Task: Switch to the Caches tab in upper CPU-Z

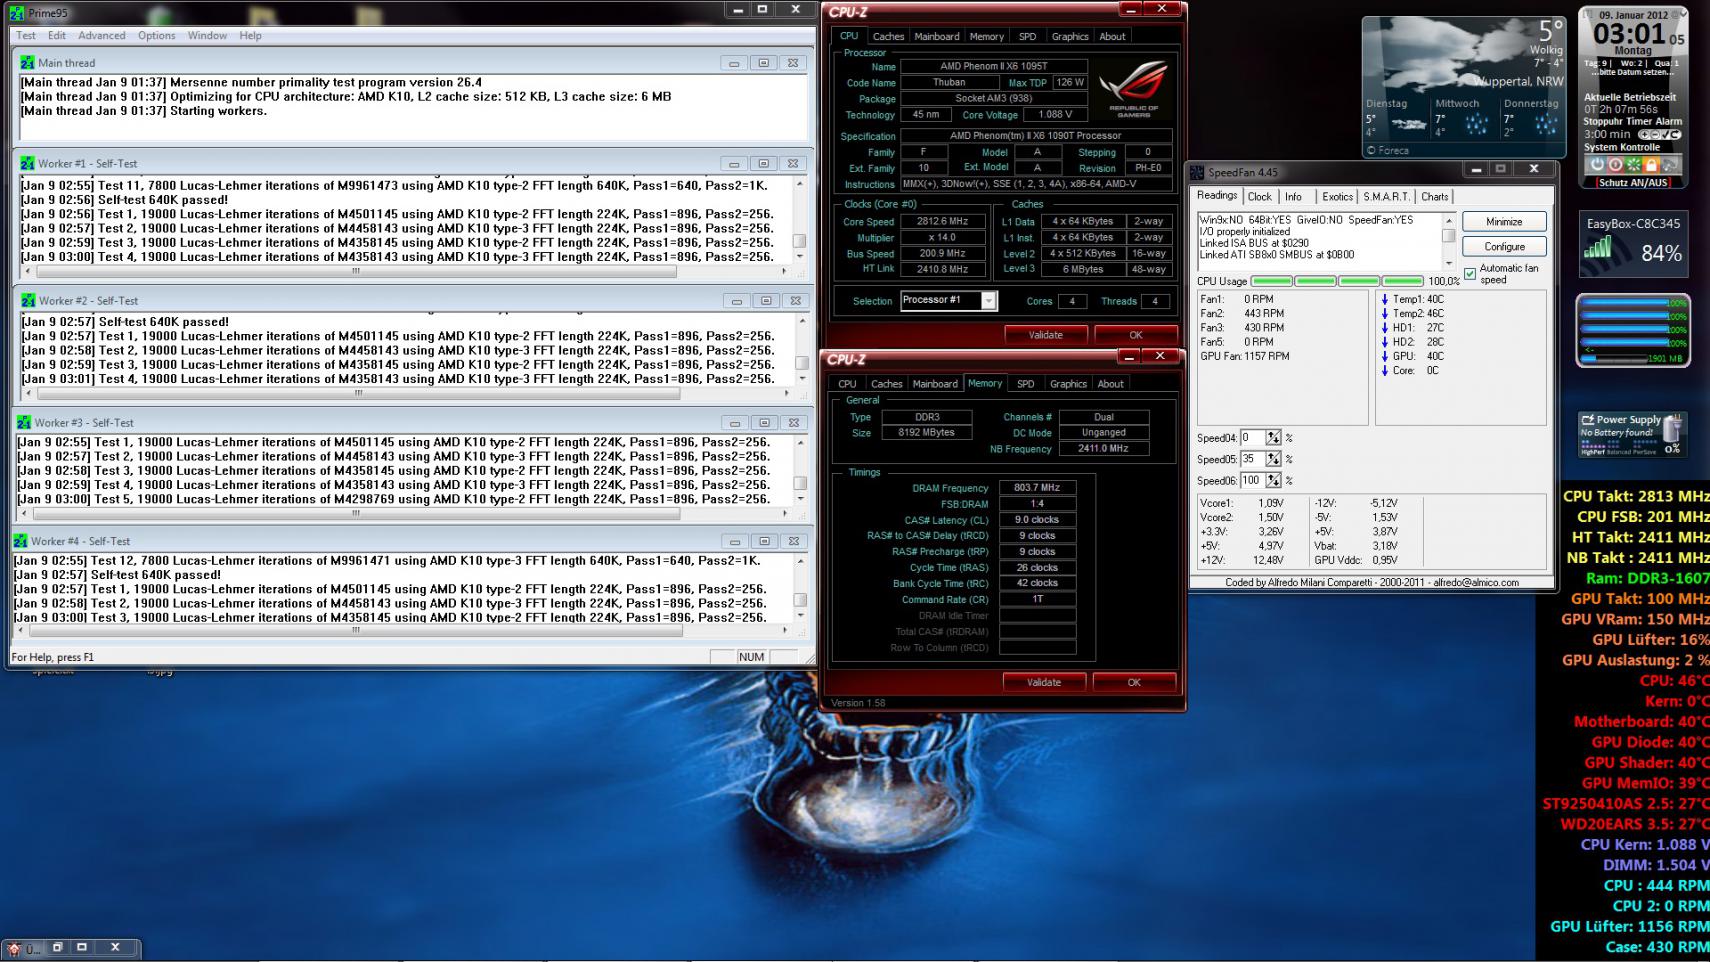Action: [888, 36]
